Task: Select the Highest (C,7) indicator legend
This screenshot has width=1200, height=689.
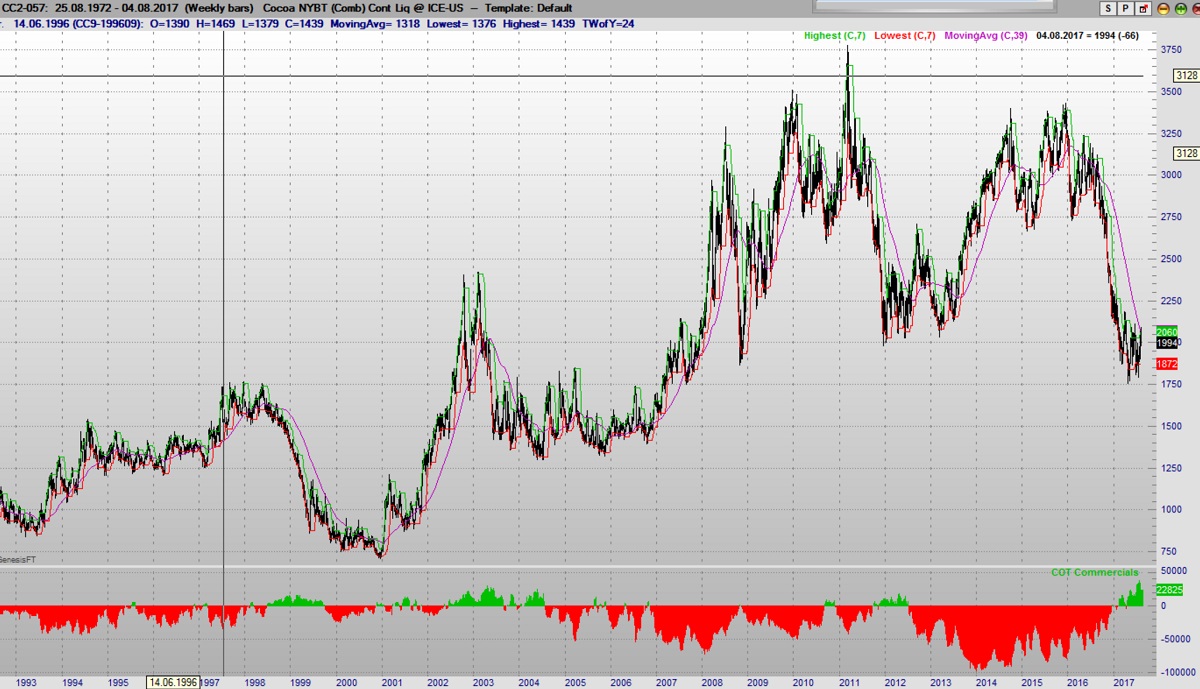Action: pos(838,36)
